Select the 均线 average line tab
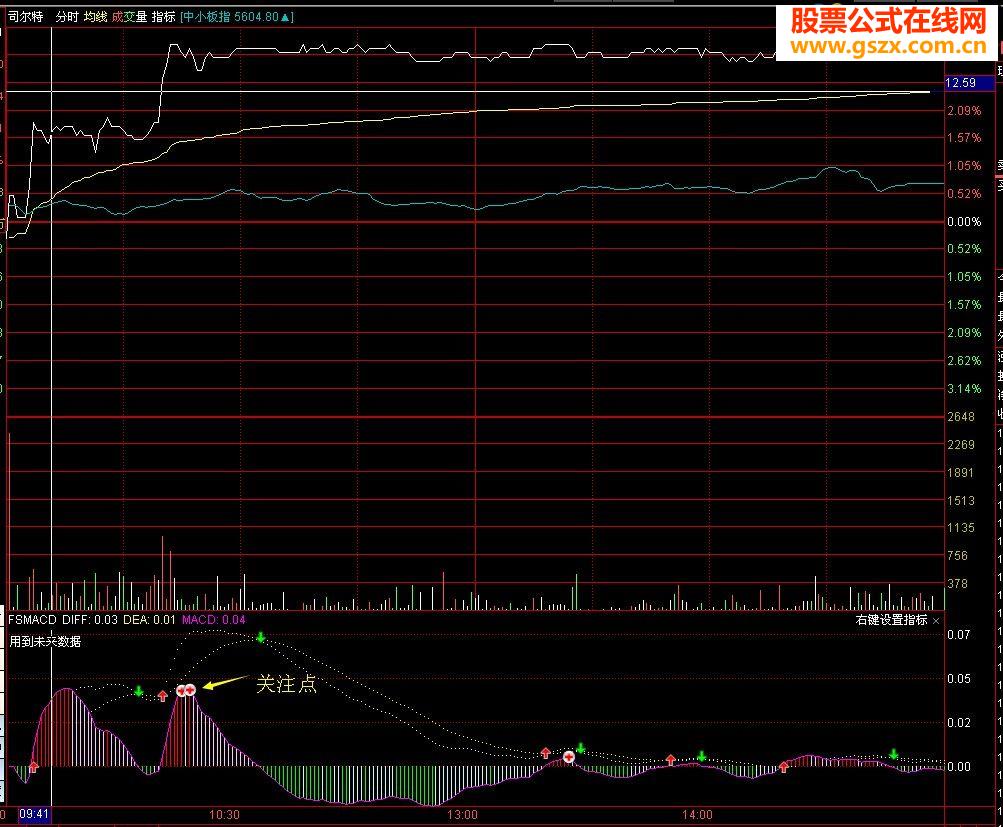This screenshot has width=1003, height=827. pyautogui.click(x=95, y=17)
